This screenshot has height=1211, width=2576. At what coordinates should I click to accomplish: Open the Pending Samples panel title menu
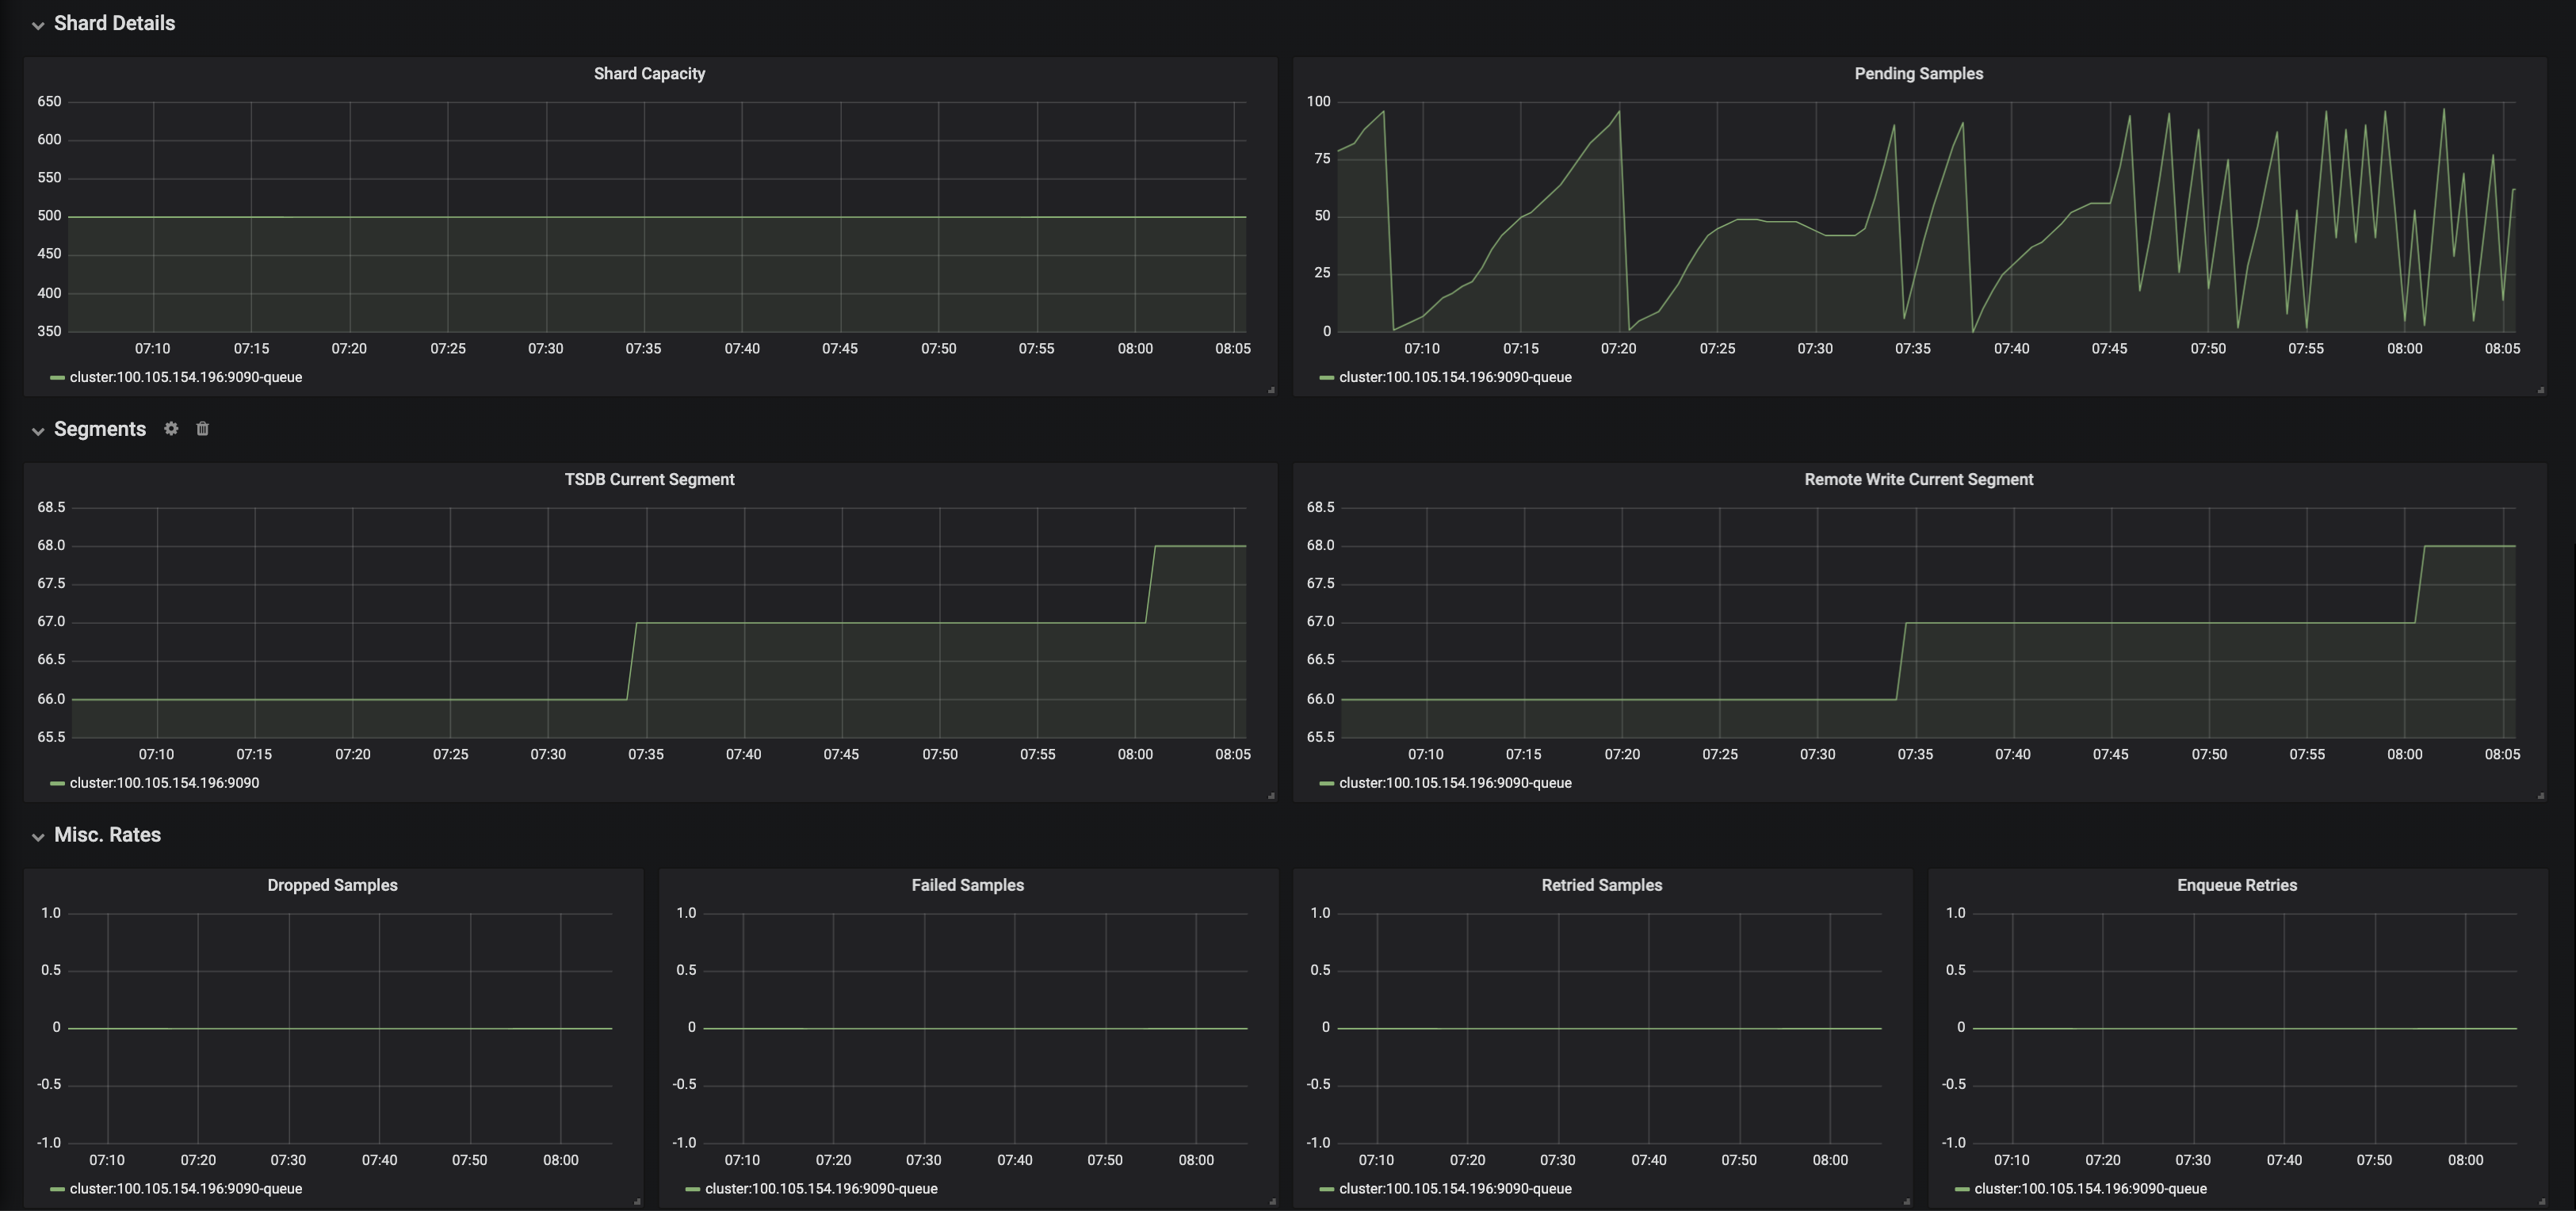pyautogui.click(x=1918, y=74)
